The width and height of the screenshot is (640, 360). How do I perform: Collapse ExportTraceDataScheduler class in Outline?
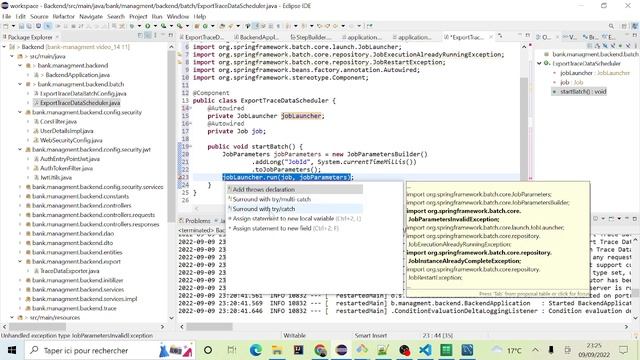click(540, 64)
